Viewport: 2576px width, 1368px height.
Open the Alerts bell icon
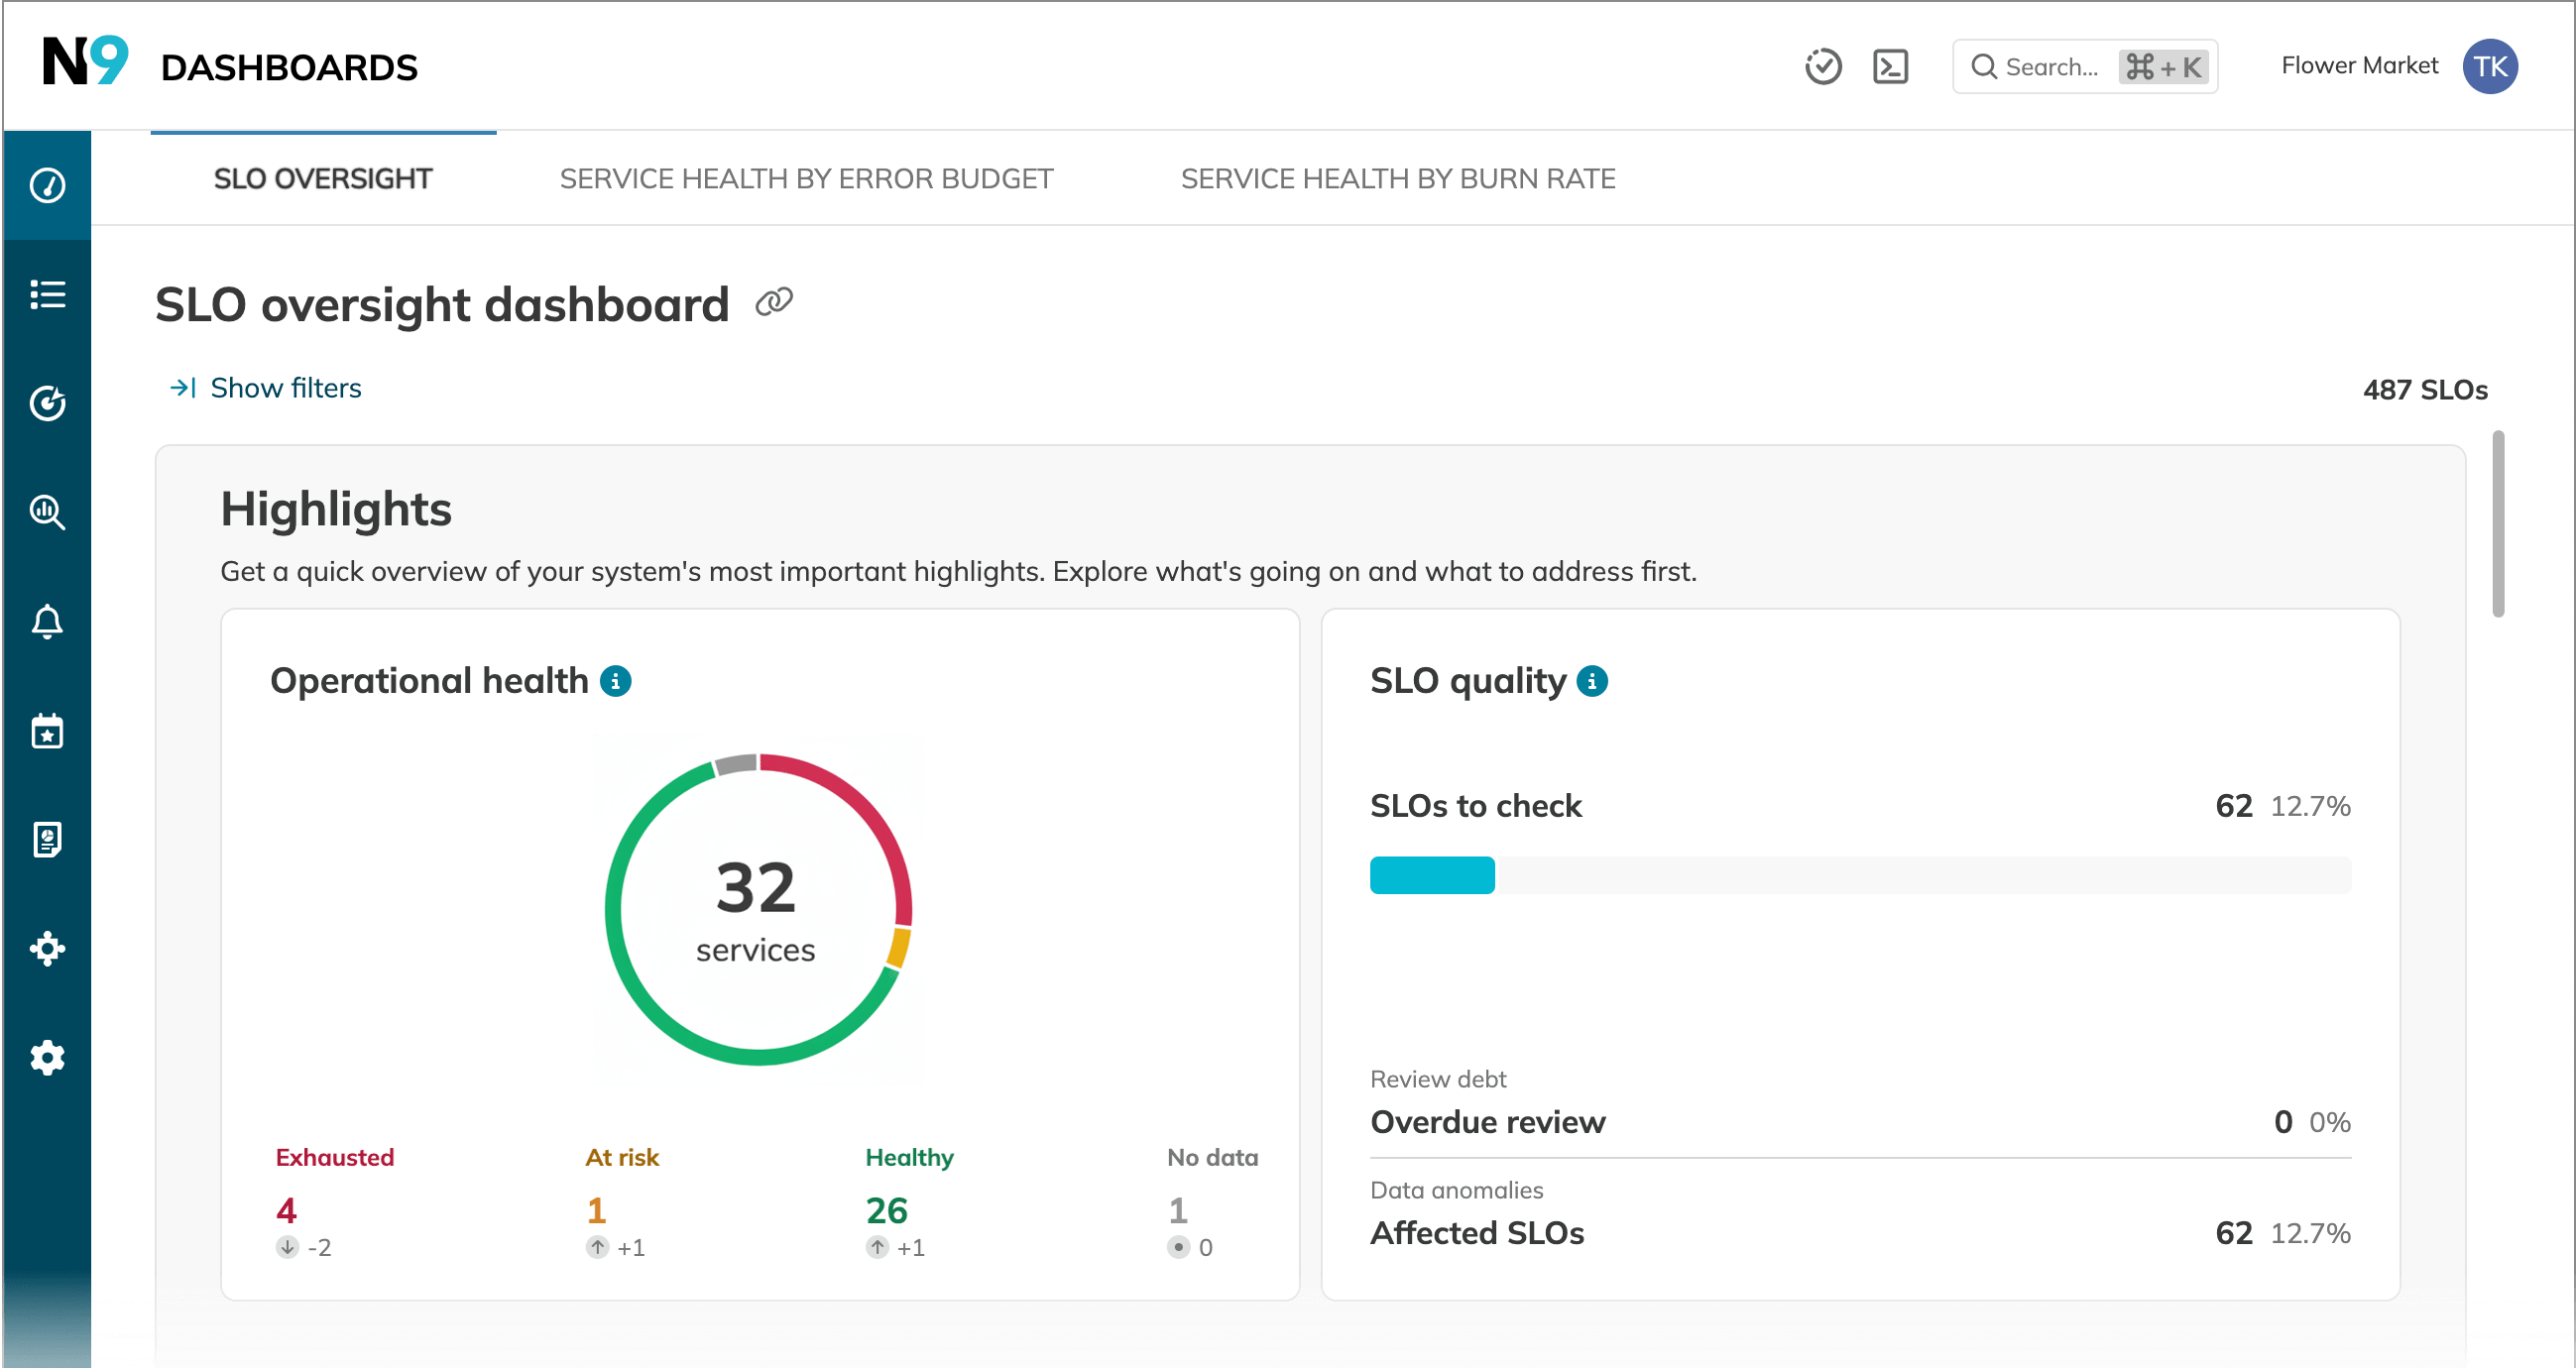(x=47, y=622)
